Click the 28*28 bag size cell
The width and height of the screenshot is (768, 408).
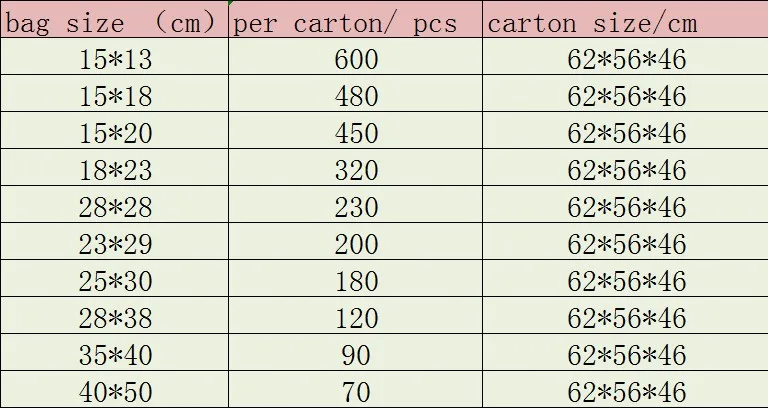point(115,208)
